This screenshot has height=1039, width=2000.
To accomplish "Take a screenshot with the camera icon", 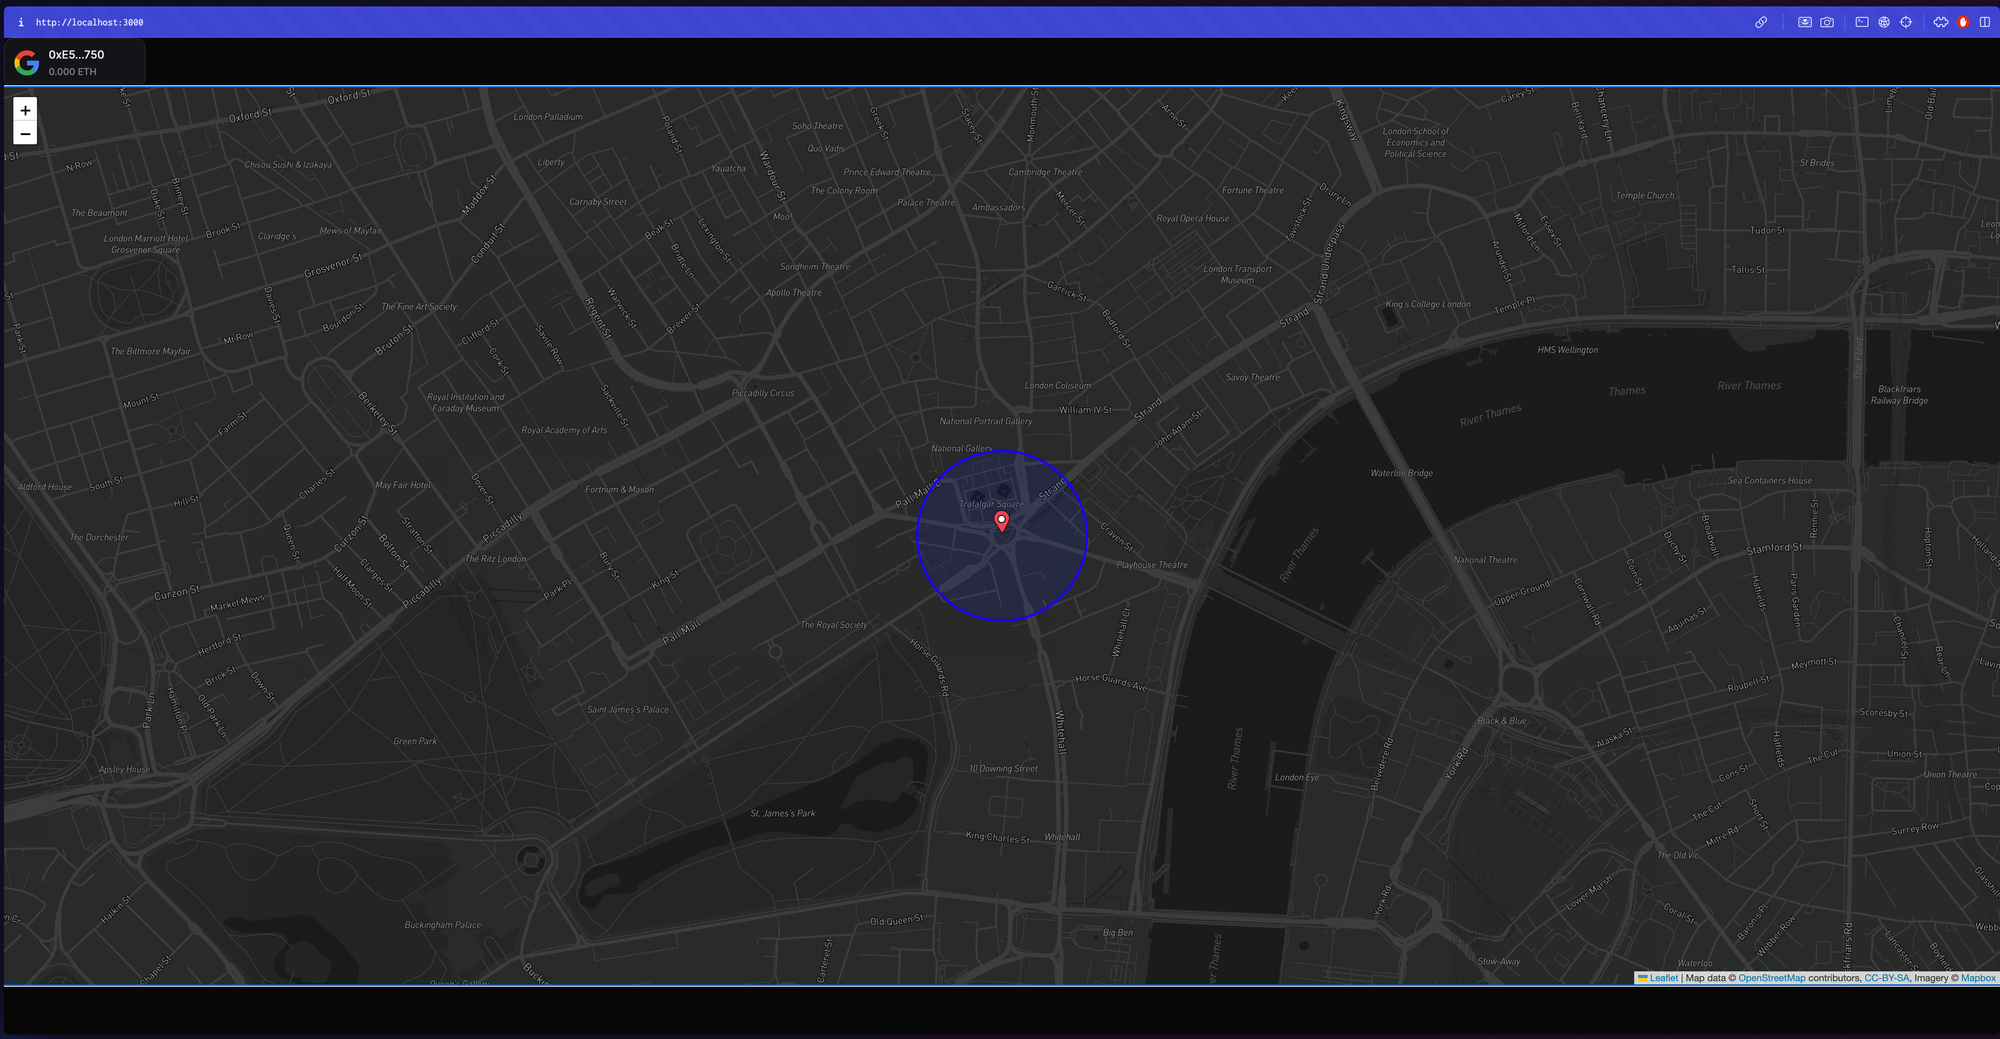I will tap(1828, 21).
